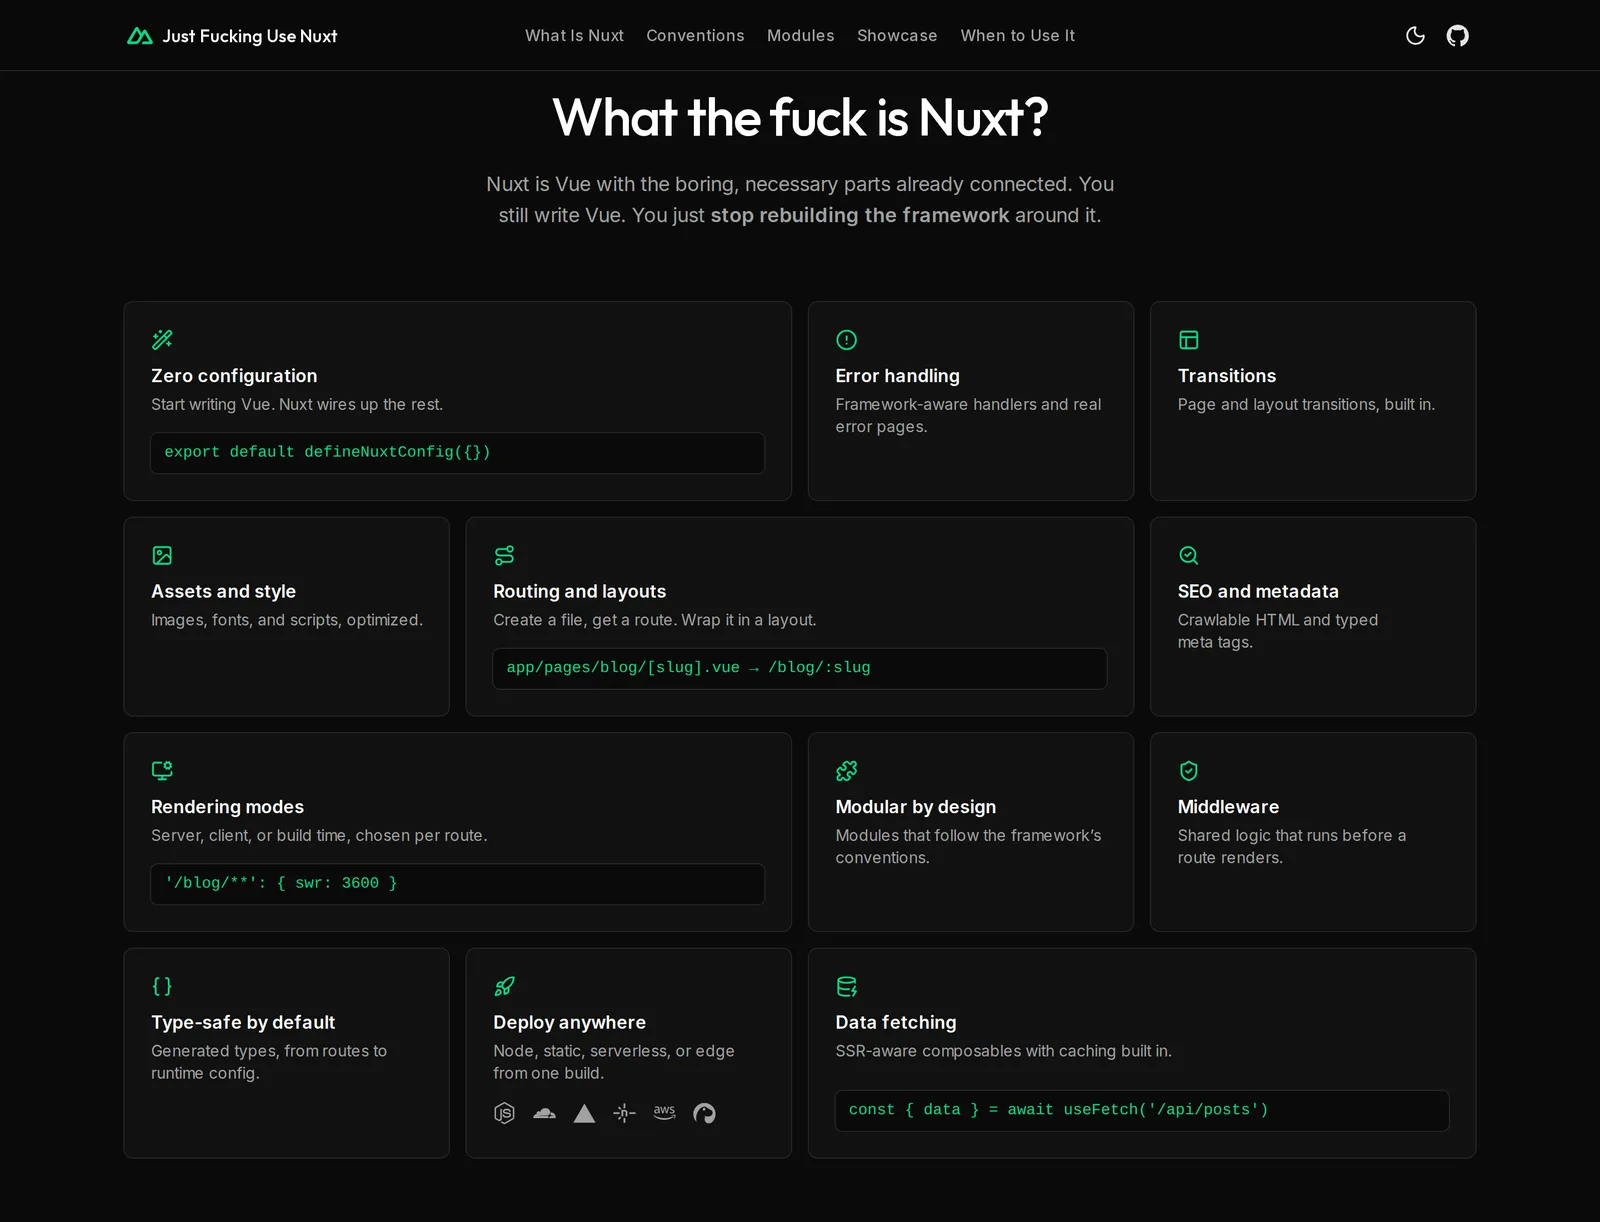Click the 'What the fuck is Nuxt?' heading

click(800, 117)
